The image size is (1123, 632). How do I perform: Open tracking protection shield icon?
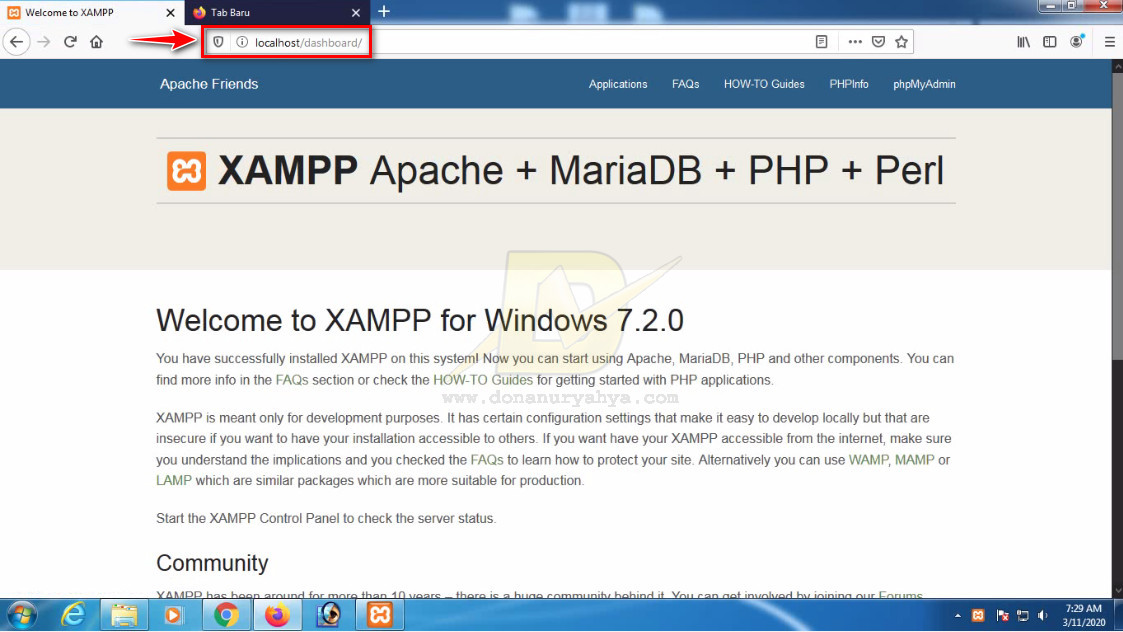(x=218, y=42)
